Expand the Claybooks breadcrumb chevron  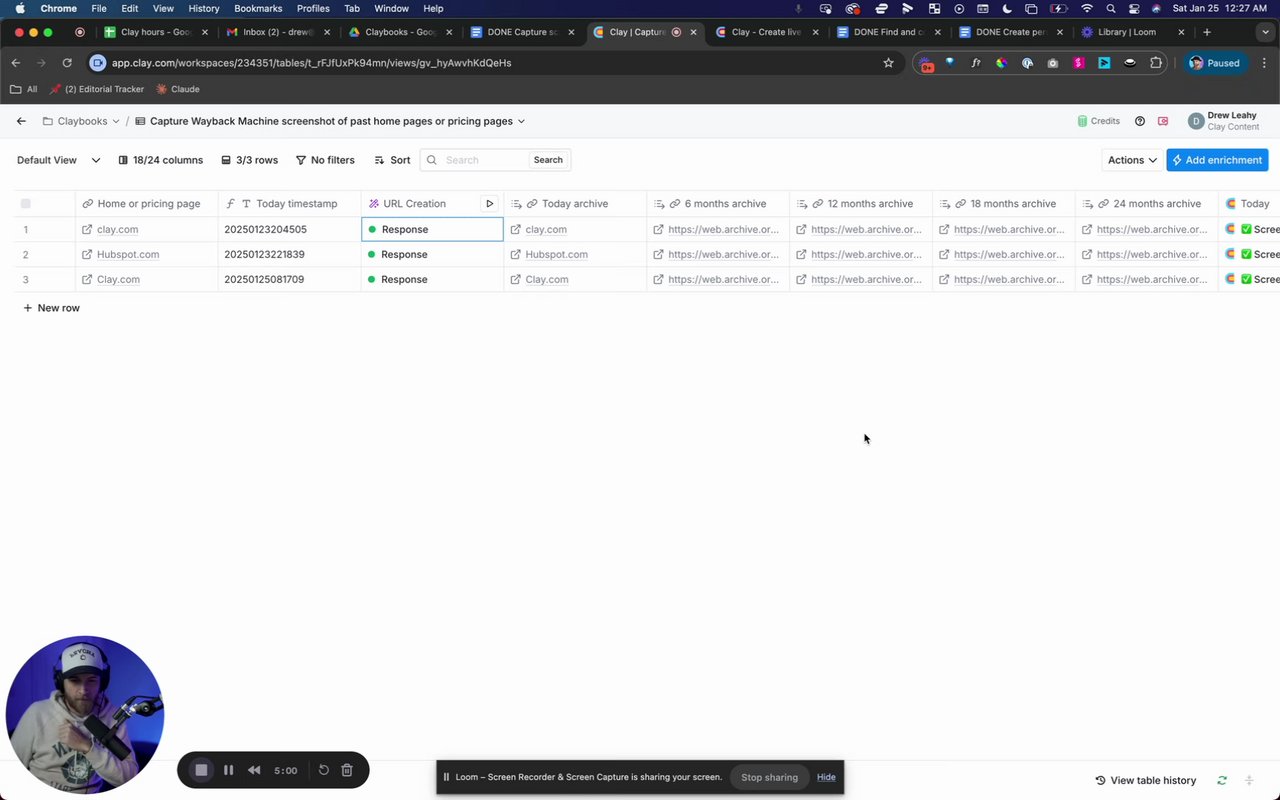tap(116, 121)
